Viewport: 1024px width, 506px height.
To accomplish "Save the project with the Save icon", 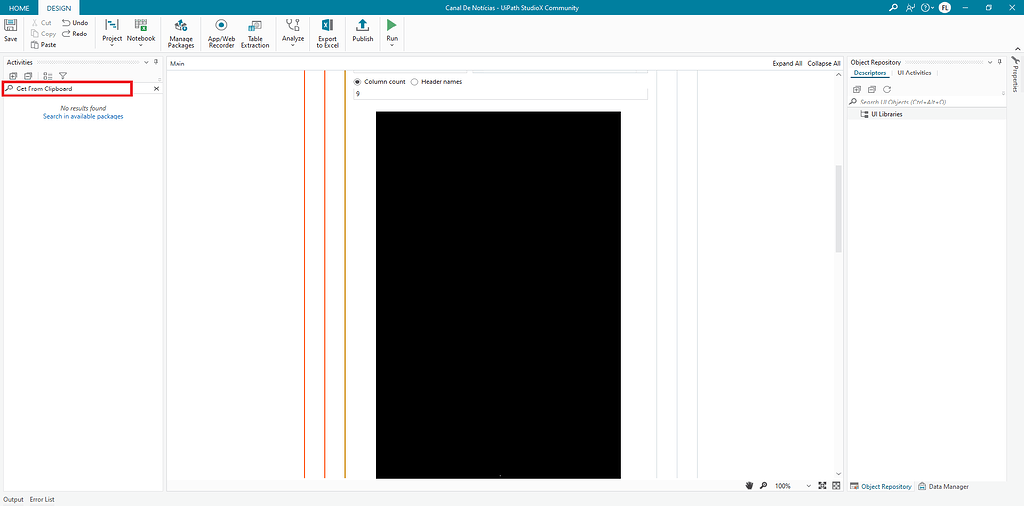I will [10, 30].
